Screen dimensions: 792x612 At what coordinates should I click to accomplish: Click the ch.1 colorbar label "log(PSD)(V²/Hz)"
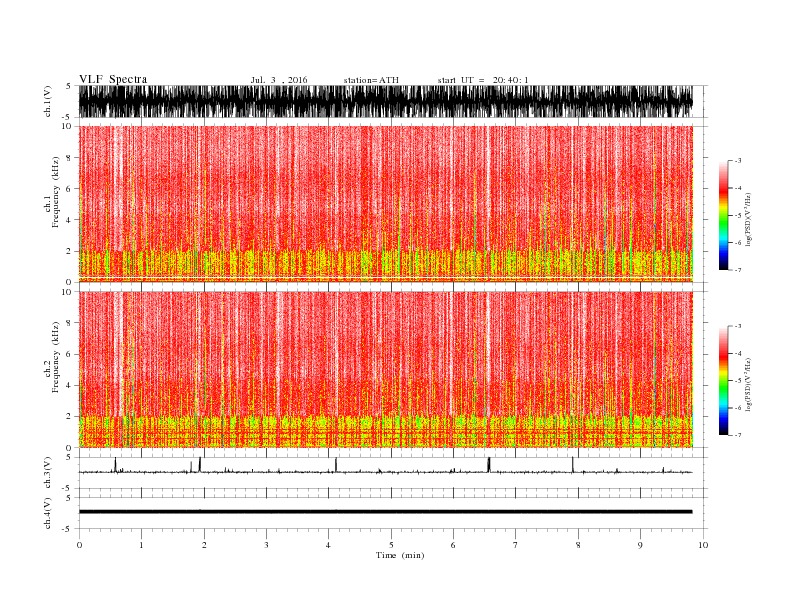[x=748, y=220]
